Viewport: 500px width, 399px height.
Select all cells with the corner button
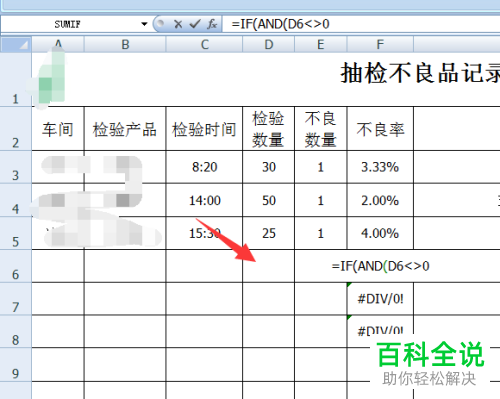[16, 44]
